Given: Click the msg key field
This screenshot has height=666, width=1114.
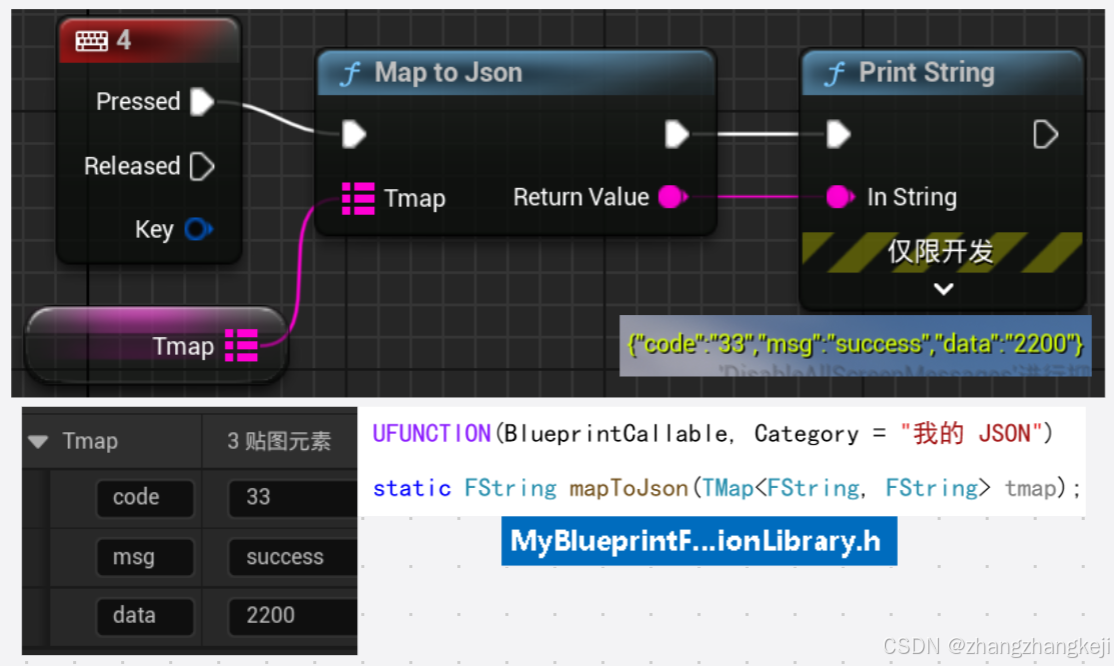Looking at the screenshot, I should [x=145, y=557].
